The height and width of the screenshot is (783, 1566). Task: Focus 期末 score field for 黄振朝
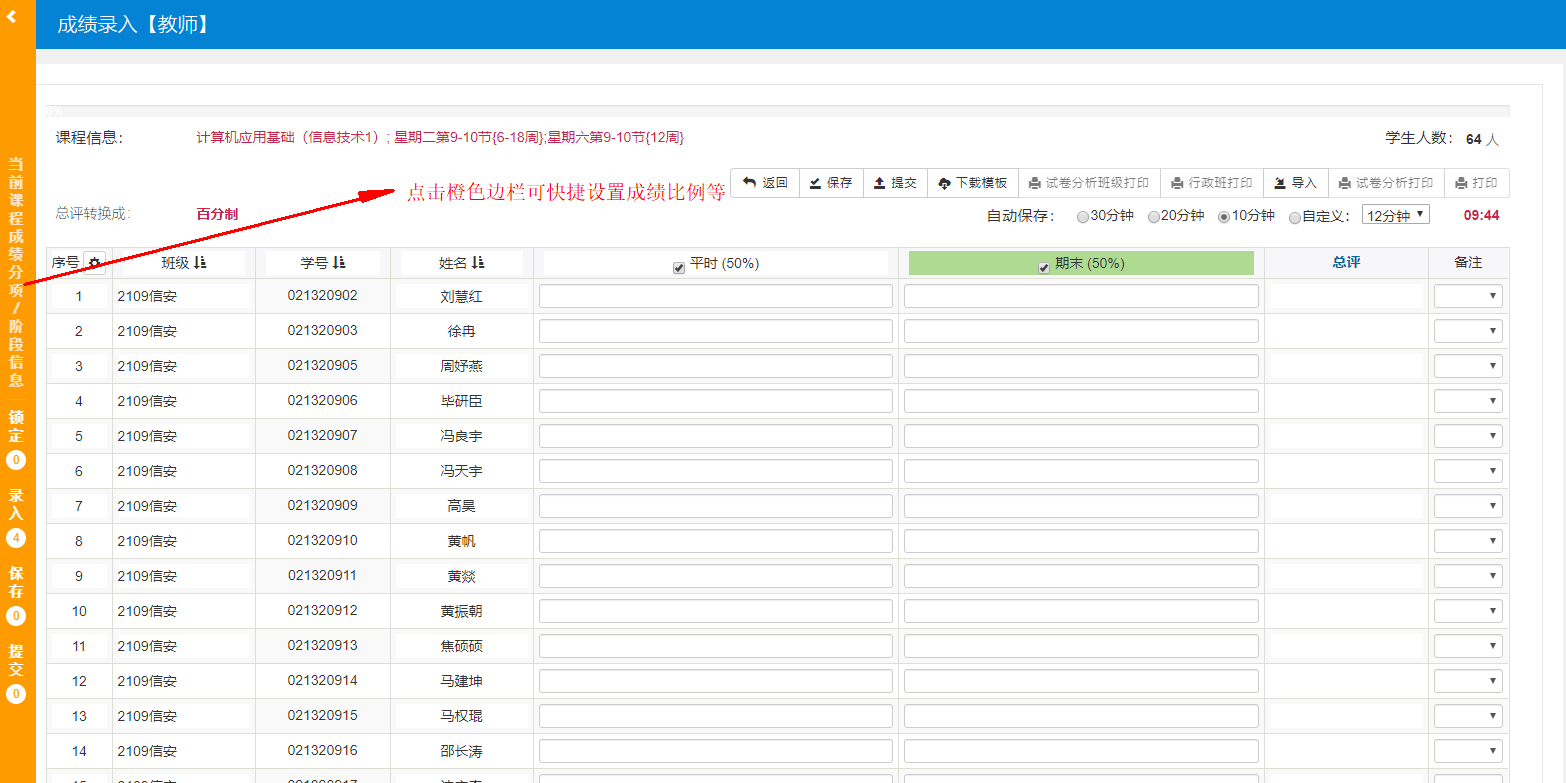coord(1081,611)
